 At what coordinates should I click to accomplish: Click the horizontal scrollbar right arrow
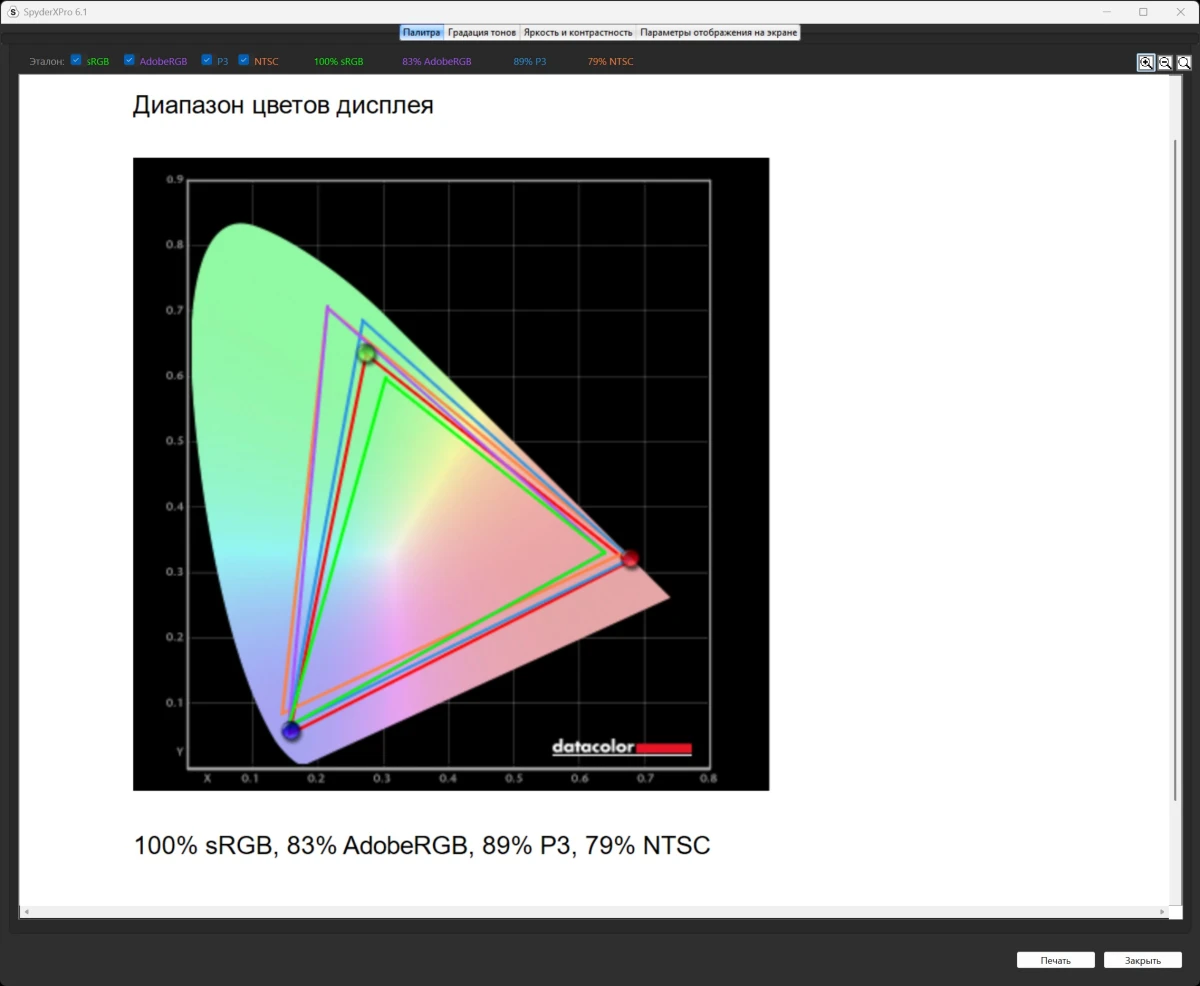1163,912
